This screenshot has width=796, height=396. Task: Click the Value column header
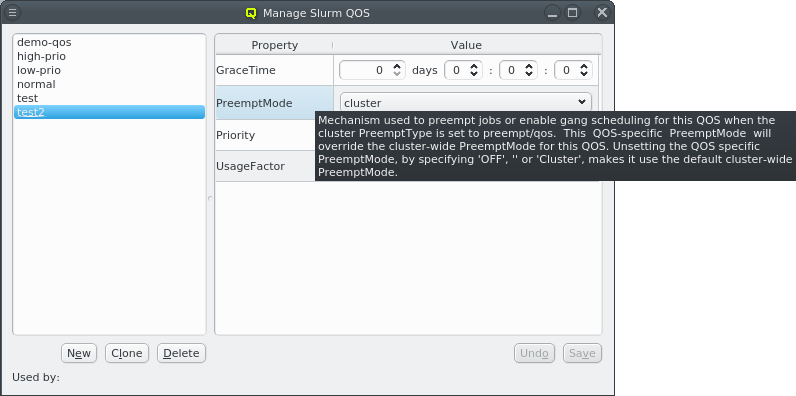(x=466, y=45)
